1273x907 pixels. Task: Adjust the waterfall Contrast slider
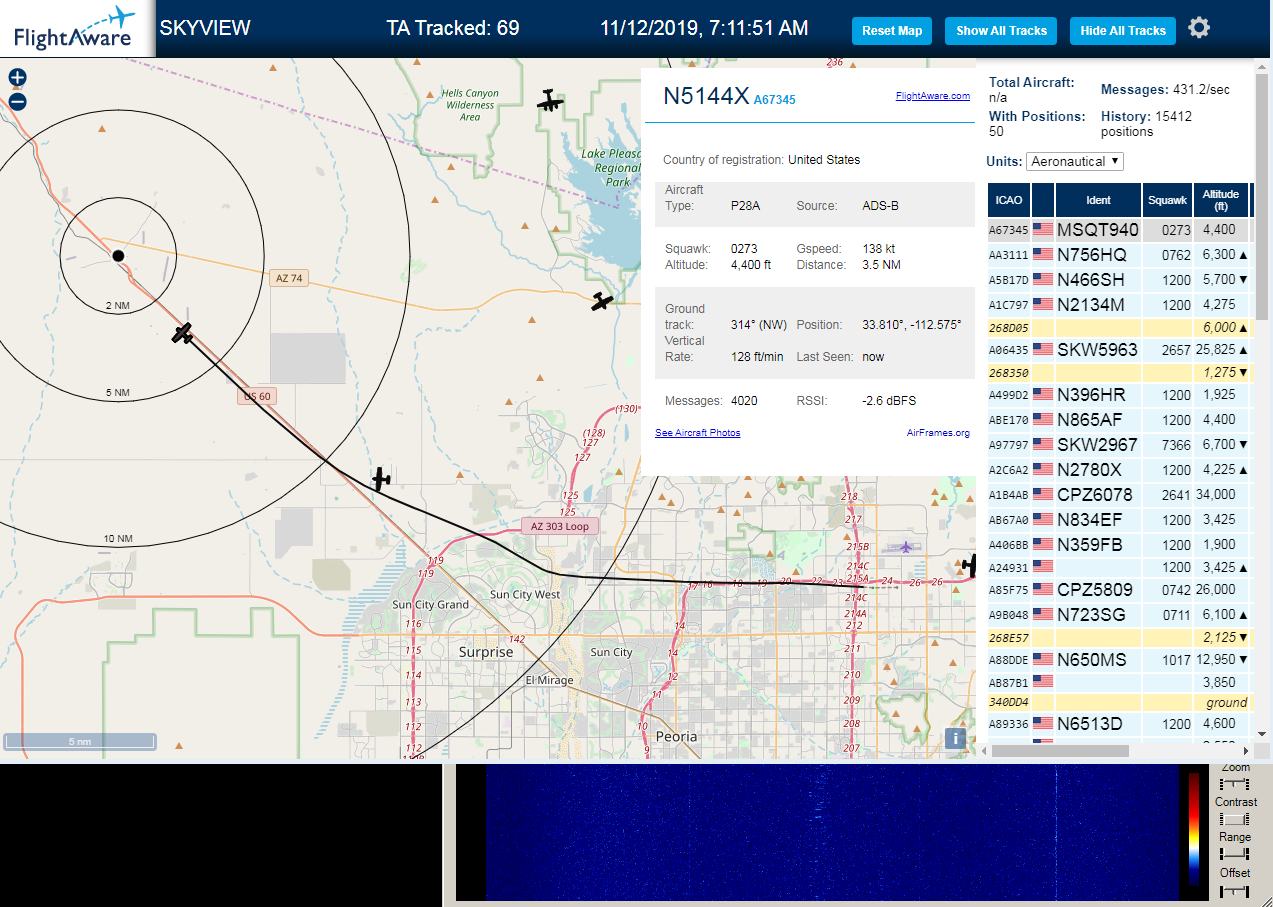(x=1235, y=819)
